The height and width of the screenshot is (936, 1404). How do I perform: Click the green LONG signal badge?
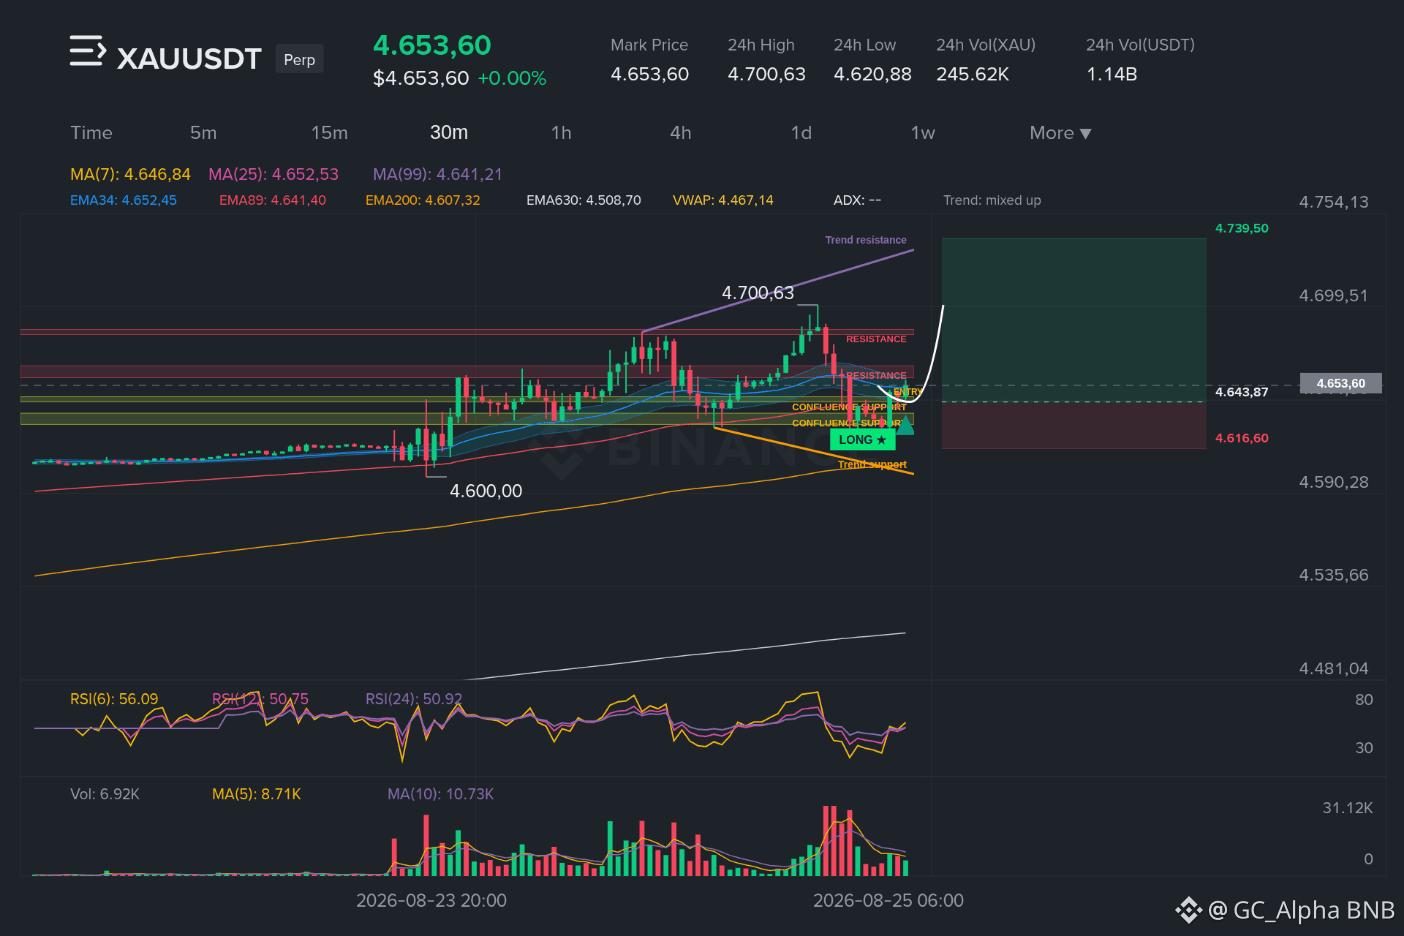pyautogui.click(x=862, y=440)
